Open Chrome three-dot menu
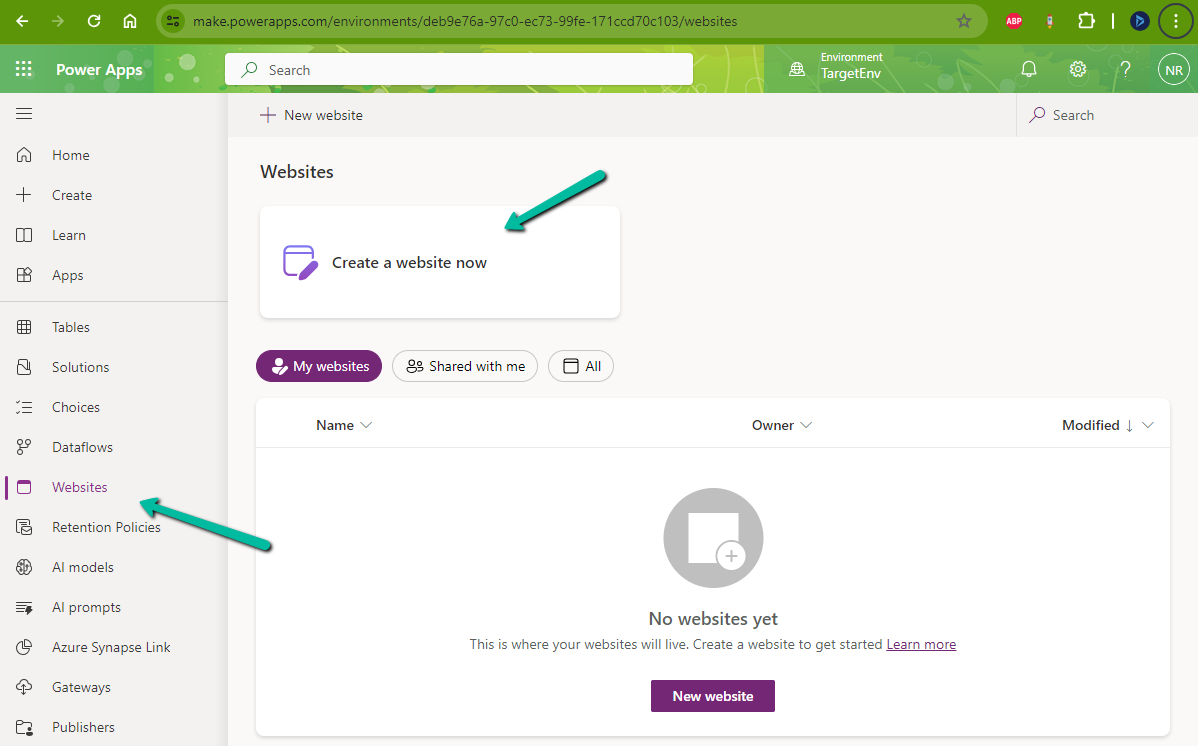 tap(1175, 21)
